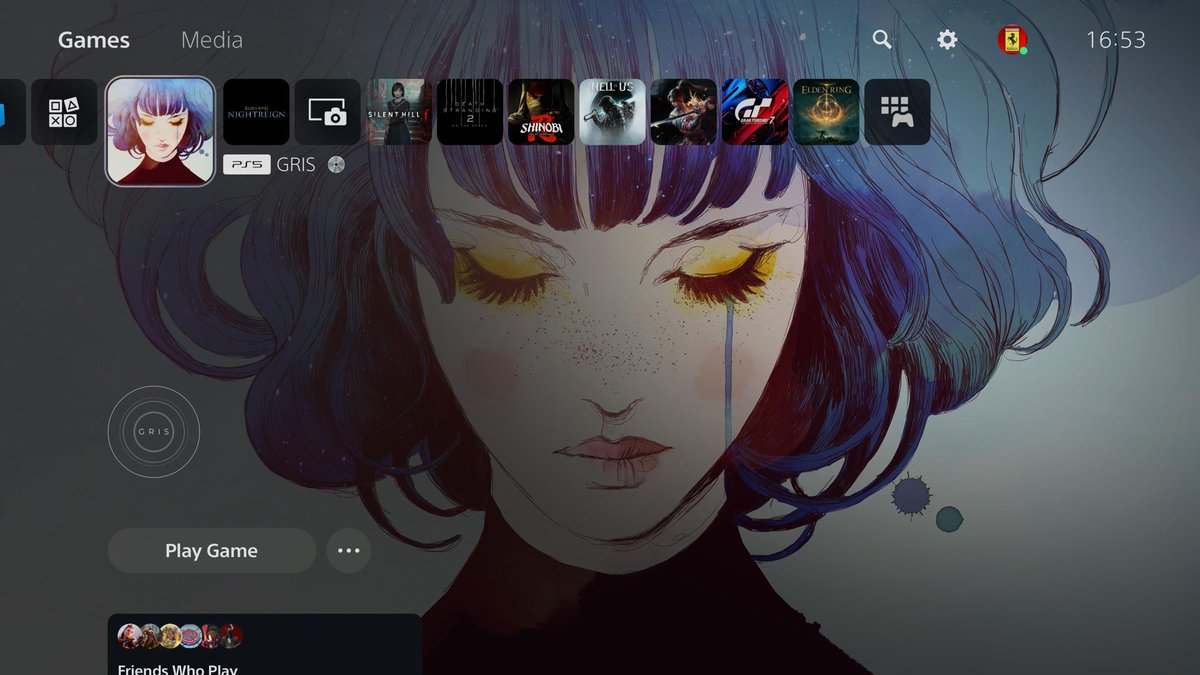Click the PS5 platform badge
1200x675 pixels.
point(246,165)
